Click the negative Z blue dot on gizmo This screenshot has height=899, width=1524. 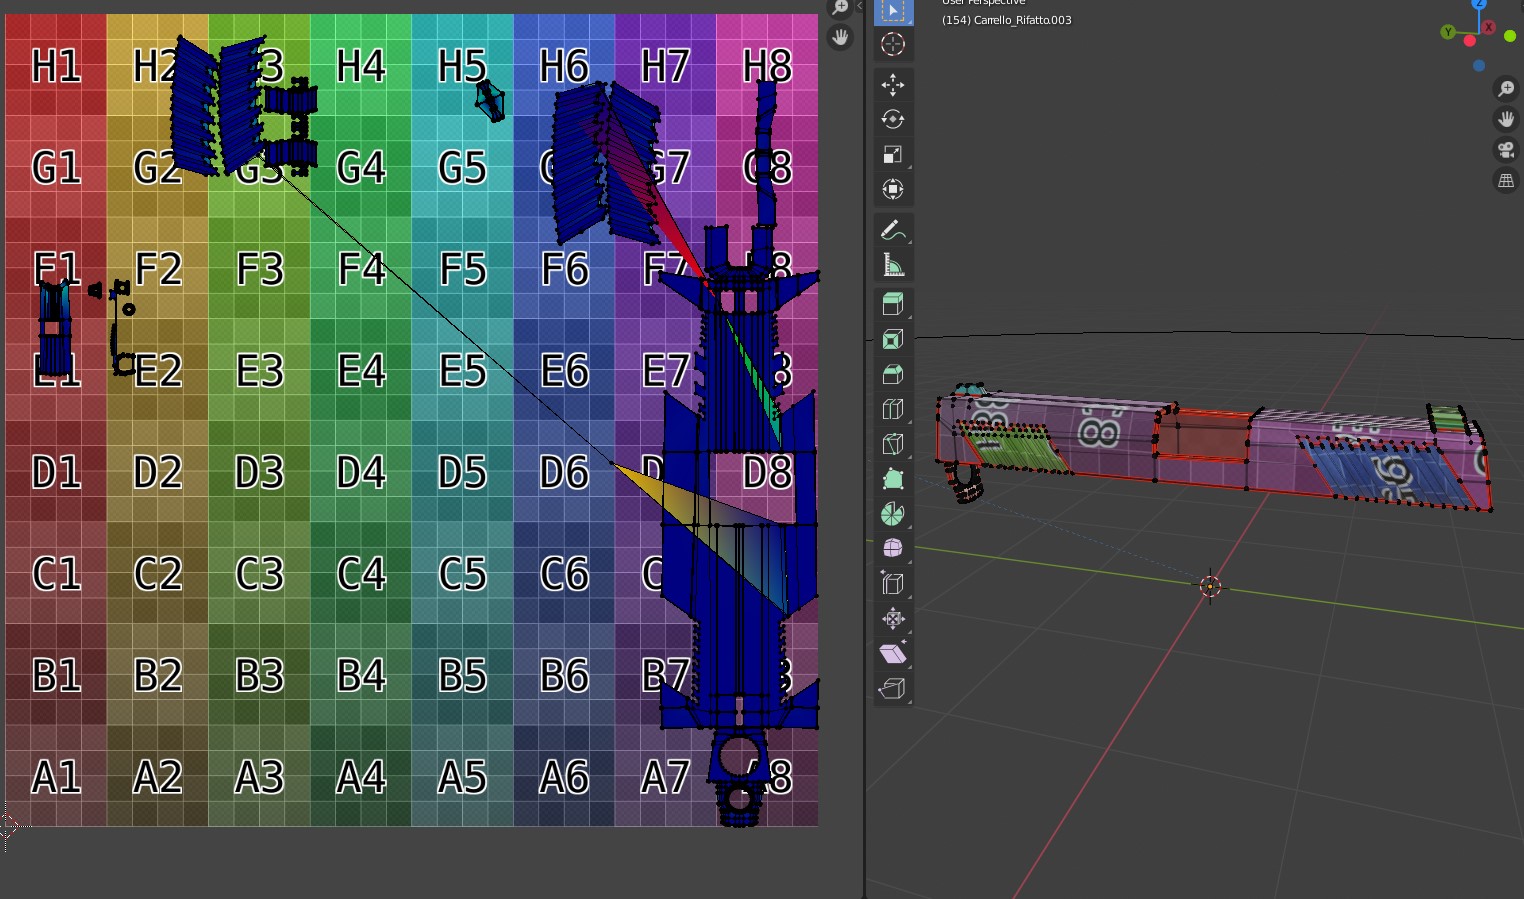[x=1479, y=66]
